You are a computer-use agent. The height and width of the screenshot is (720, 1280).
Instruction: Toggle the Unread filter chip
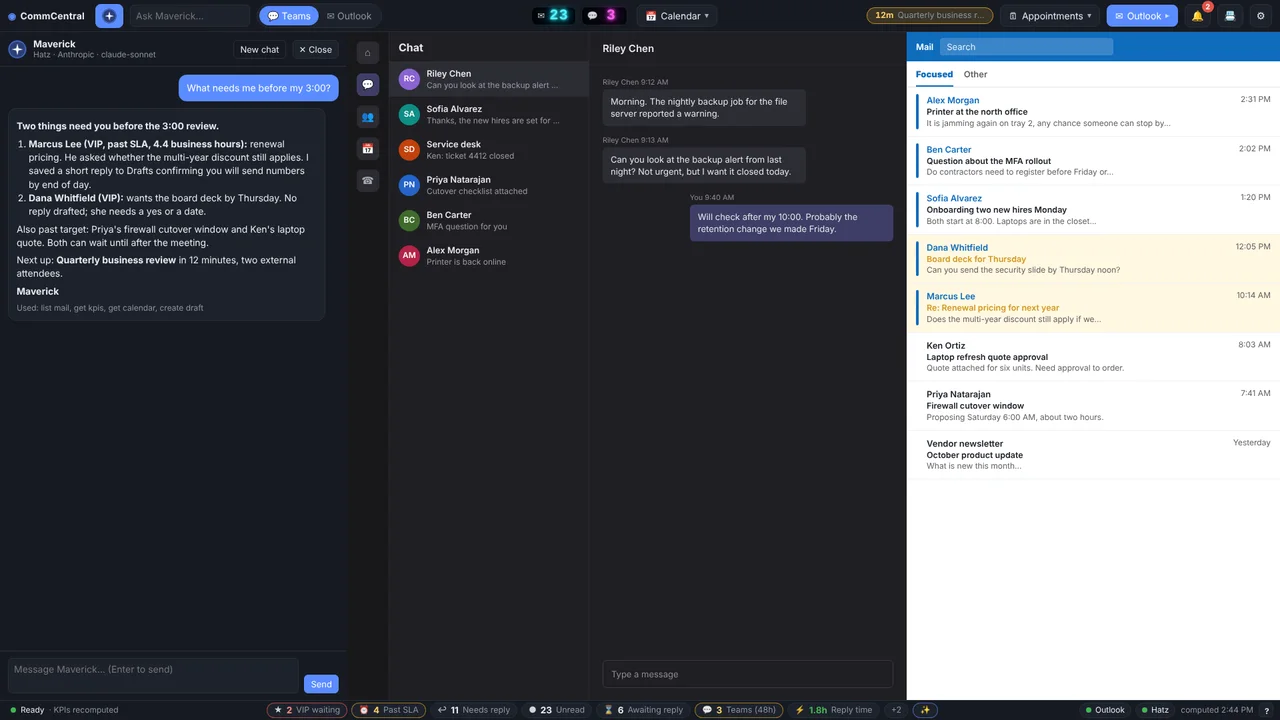[x=557, y=710]
